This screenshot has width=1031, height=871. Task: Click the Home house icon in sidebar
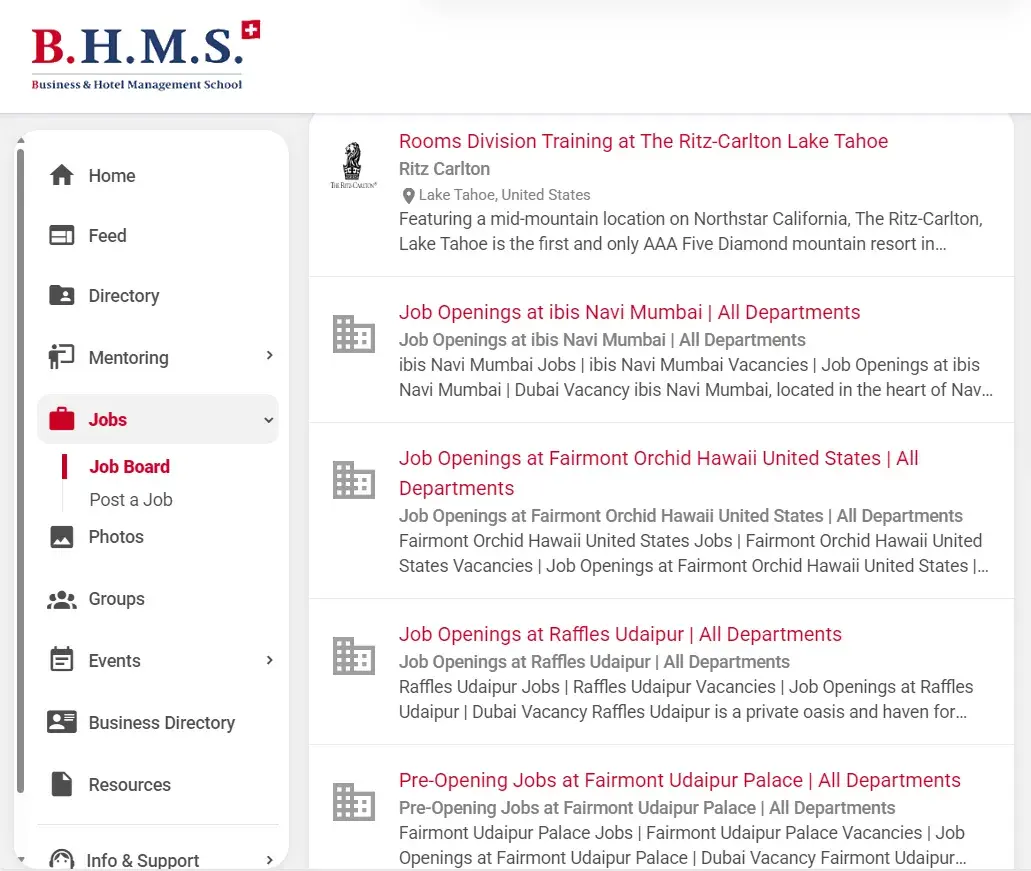62,176
